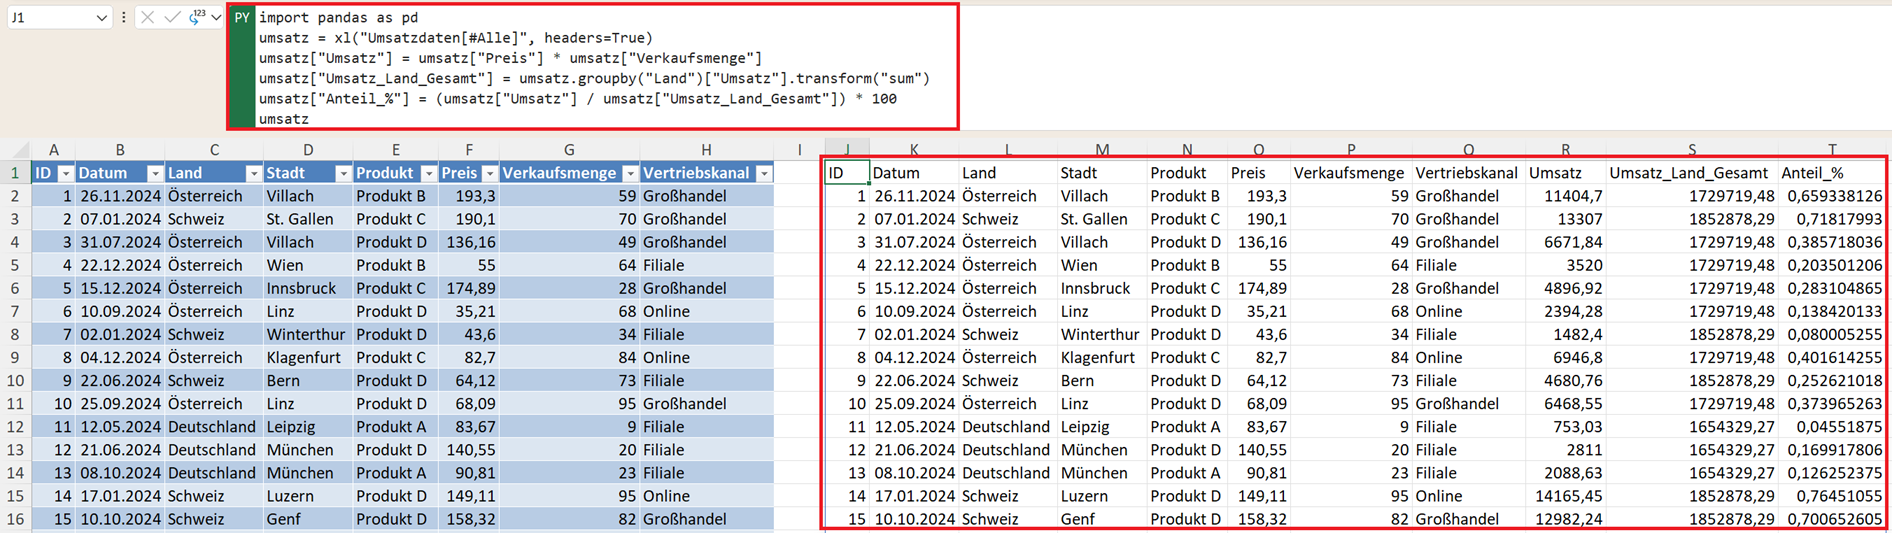
Task: Click the select-all corner of the grid
Action: pos(14,150)
